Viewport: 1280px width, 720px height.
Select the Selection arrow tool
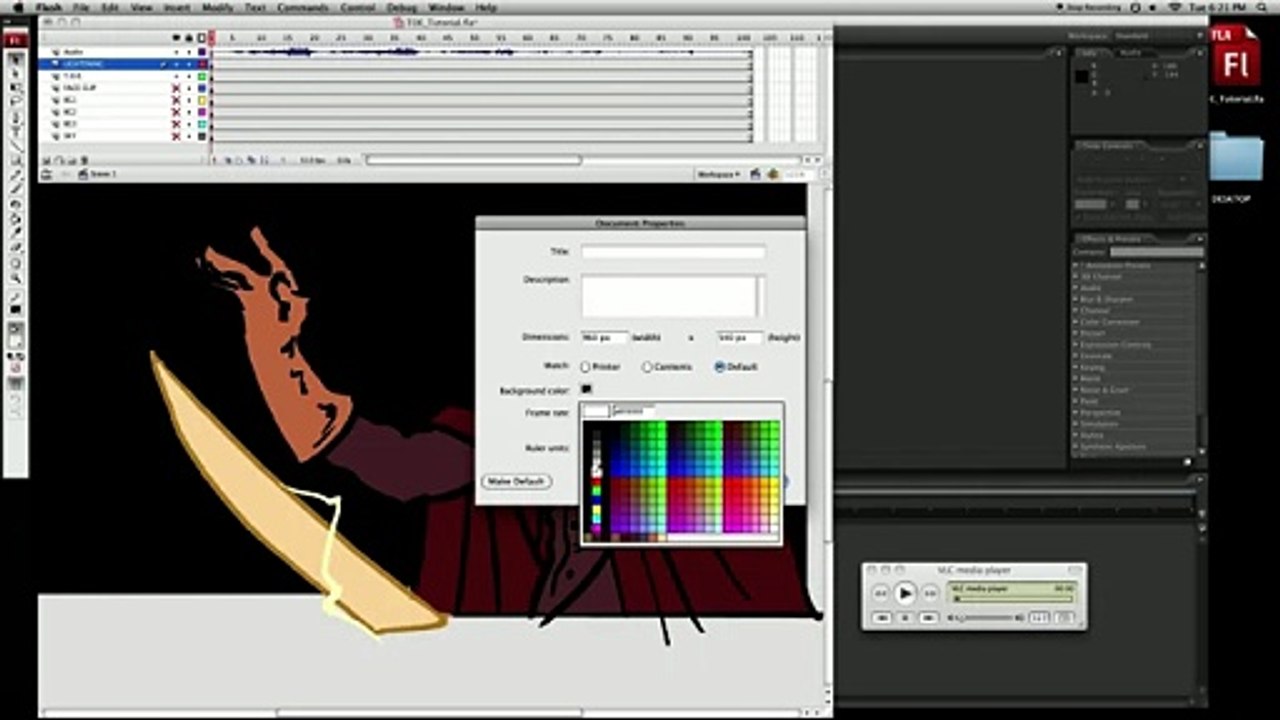pyautogui.click(x=16, y=60)
